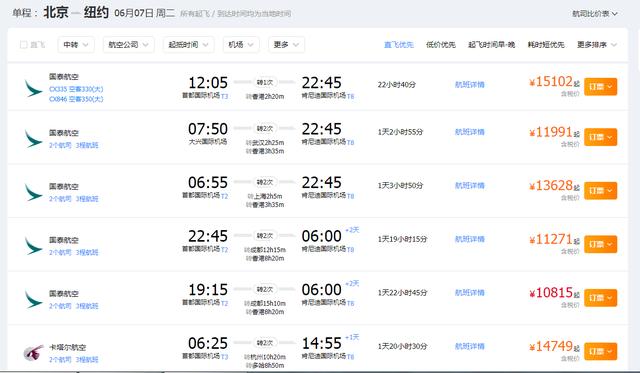The width and height of the screenshot is (640, 373).
Task: Click the 22小时40分 duration text
Action: pyautogui.click(x=397, y=84)
